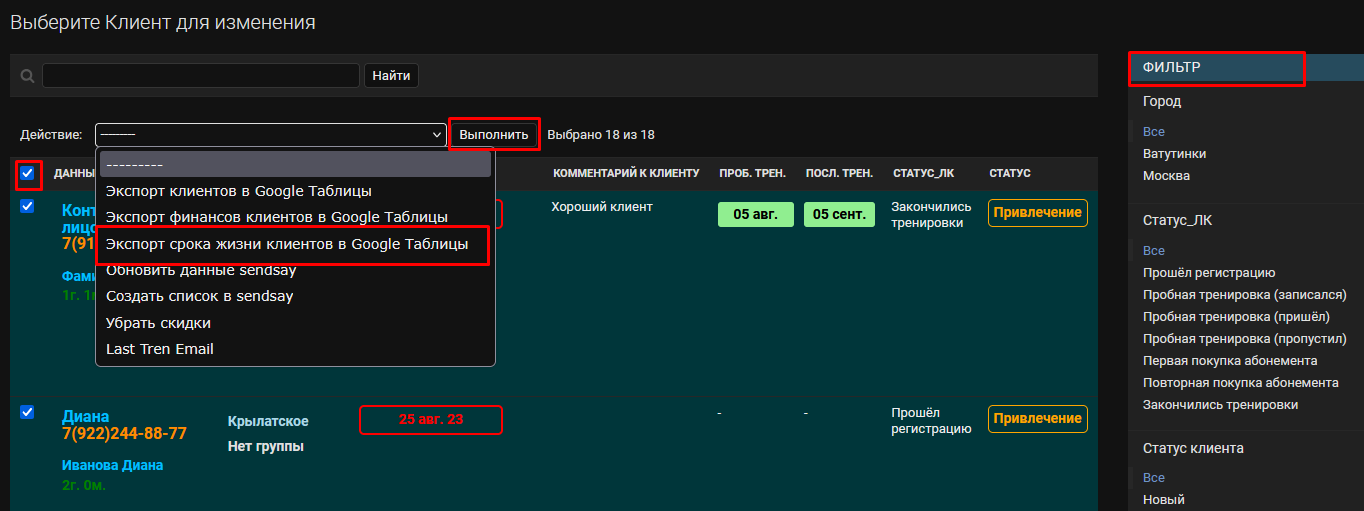Image resolution: width=1364 pixels, height=511 pixels.
Task: Click the Найти search button
Action: tap(391, 75)
